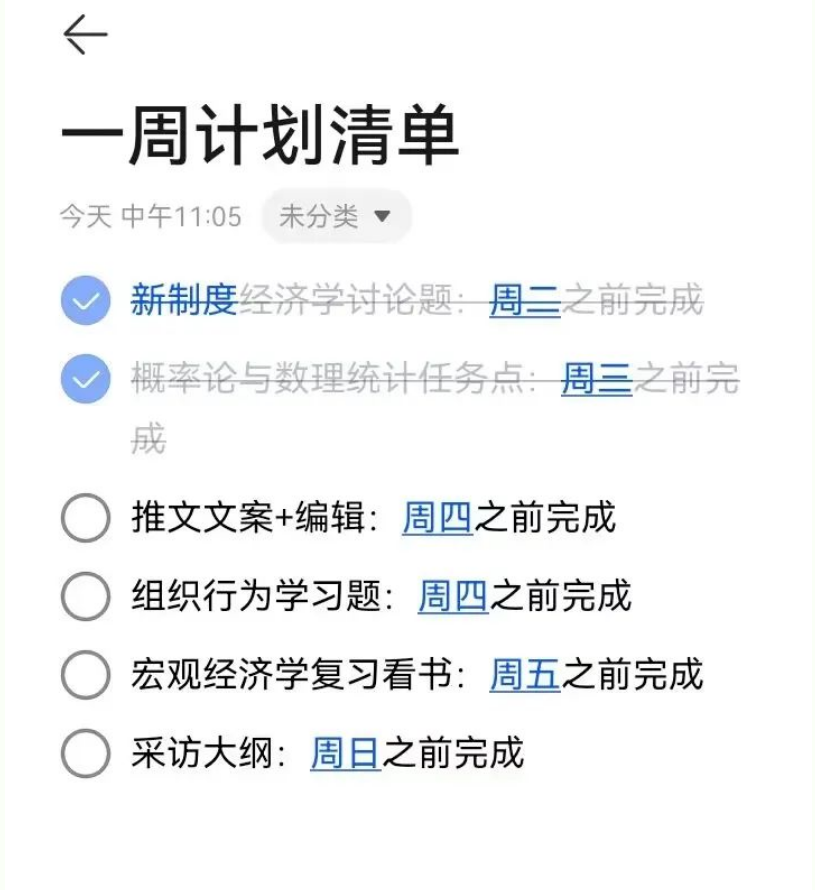Uncheck the 新制度经济学讨论题 task
This screenshot has width=815, height=890.
[x=85, y=300]
